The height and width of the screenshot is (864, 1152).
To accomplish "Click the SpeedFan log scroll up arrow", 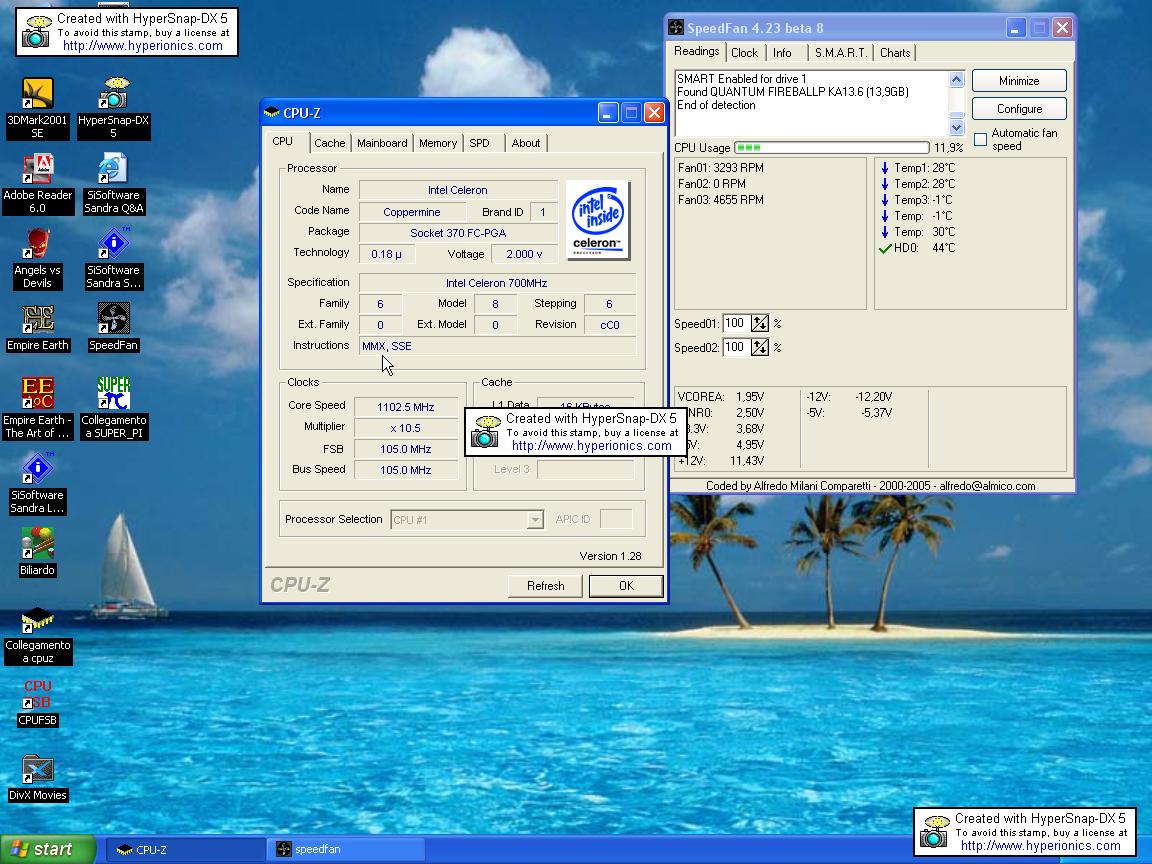I will click(956, 79).
